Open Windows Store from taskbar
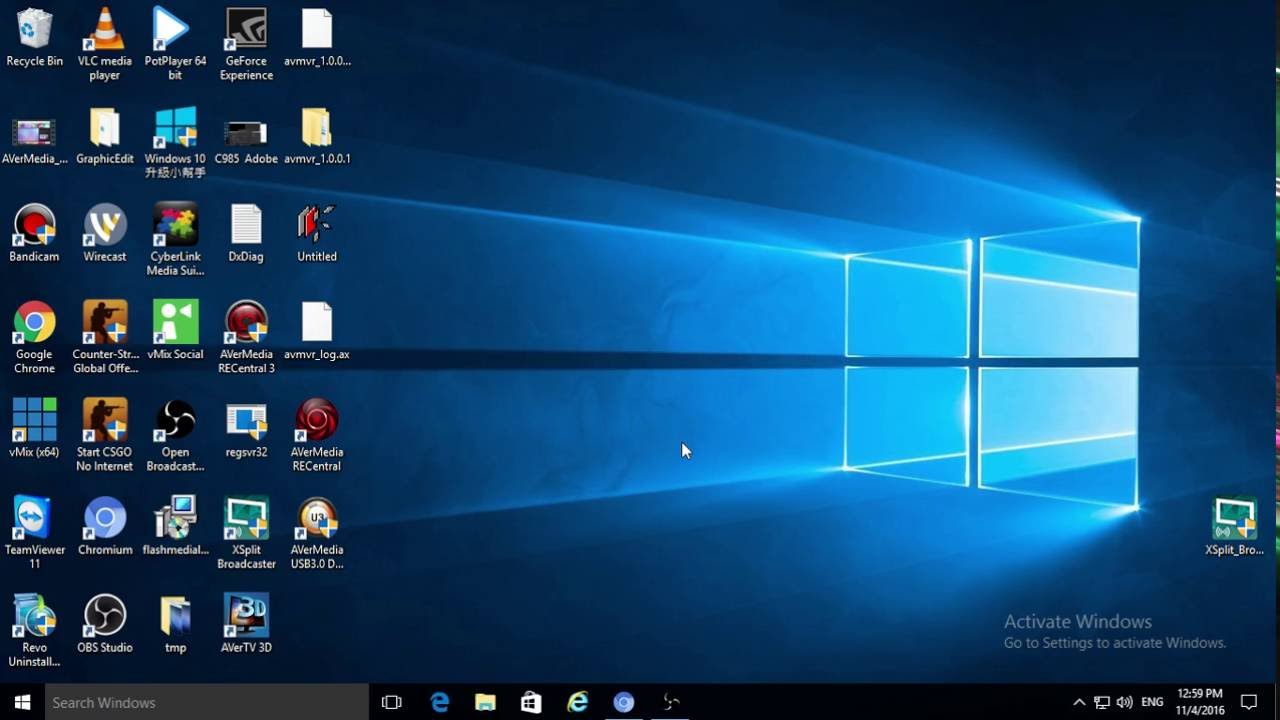1280x720 pixels. (x=531, y=702)
